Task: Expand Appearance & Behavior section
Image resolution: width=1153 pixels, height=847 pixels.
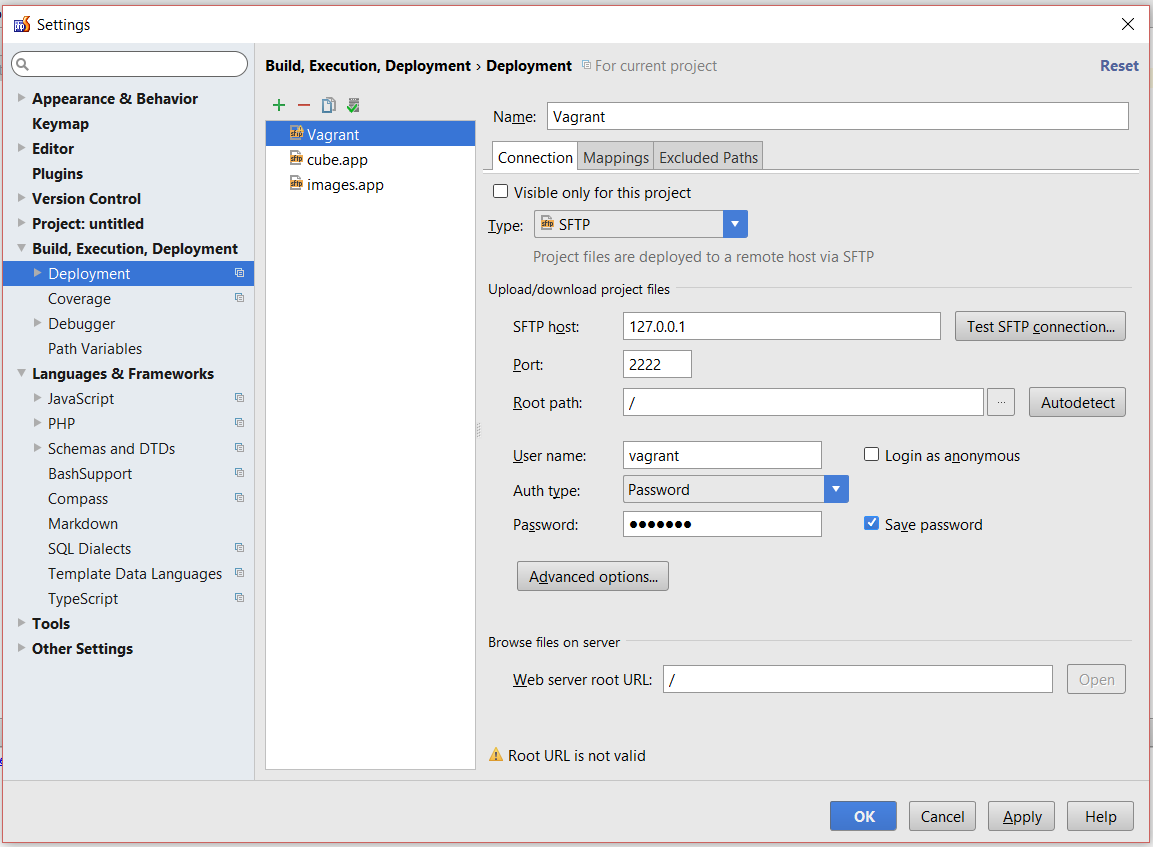Action: 21,98
